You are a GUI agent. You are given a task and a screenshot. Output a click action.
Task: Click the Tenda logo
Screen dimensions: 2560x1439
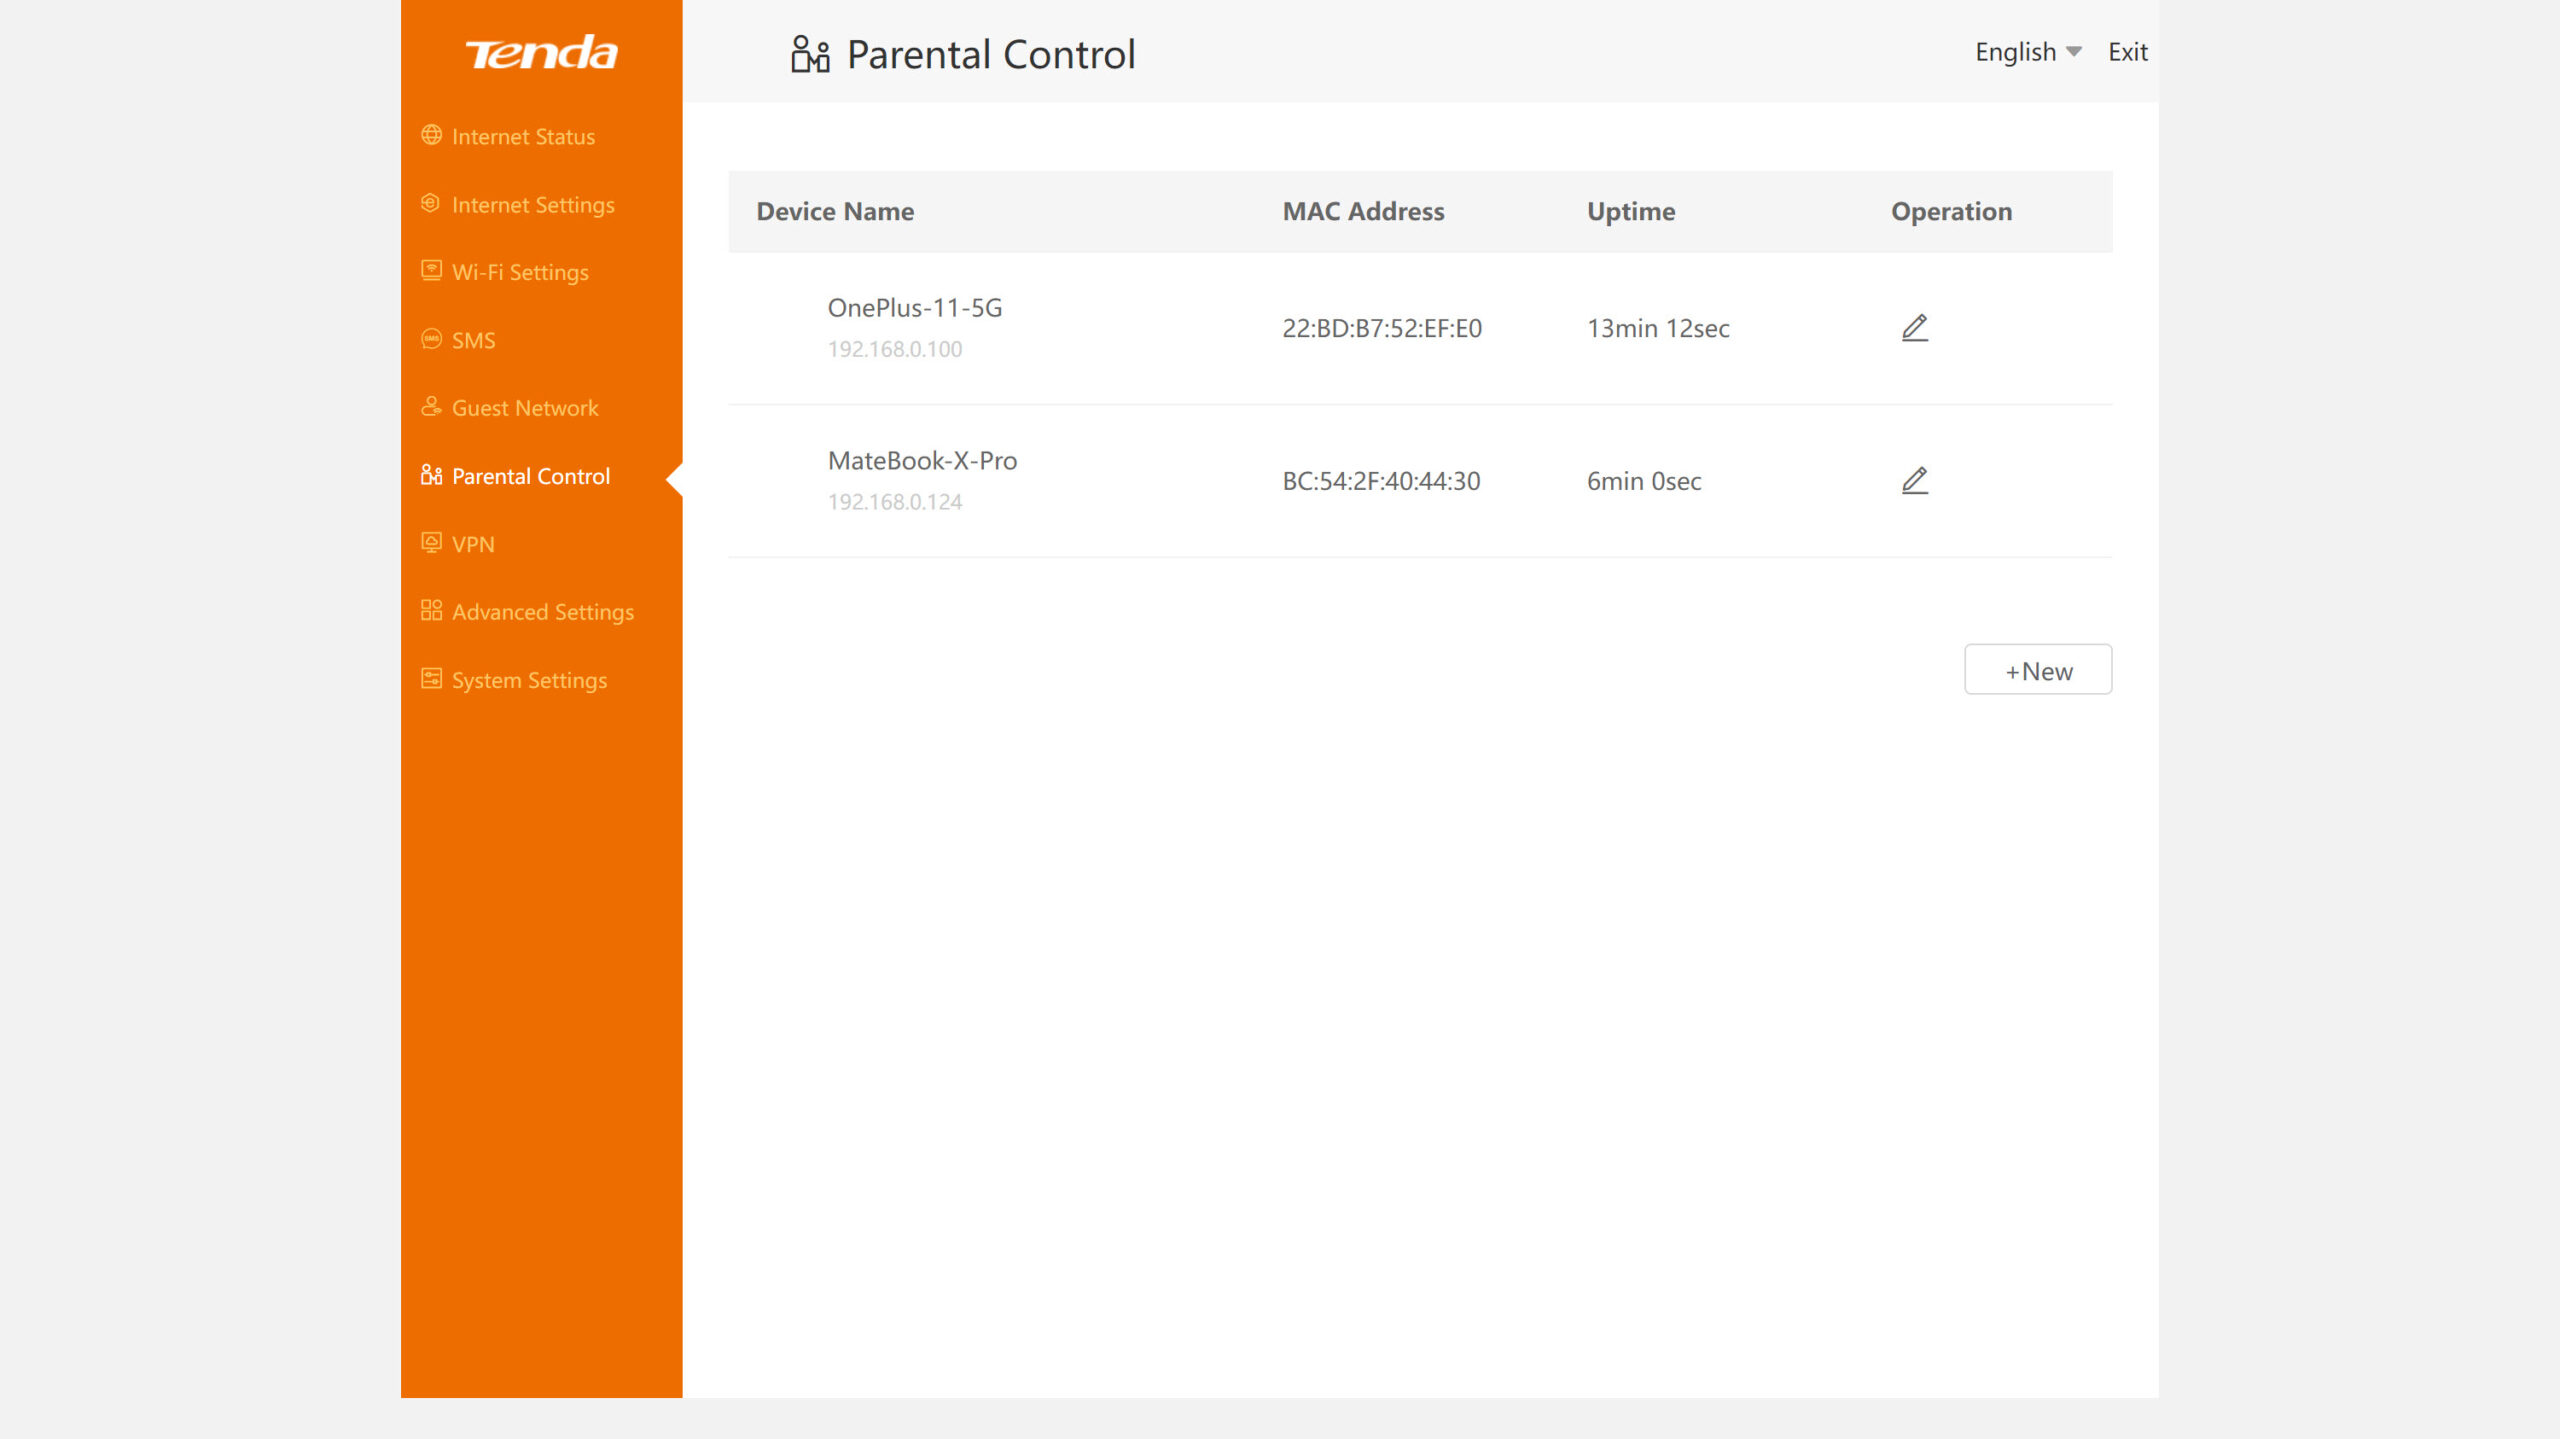541,53
